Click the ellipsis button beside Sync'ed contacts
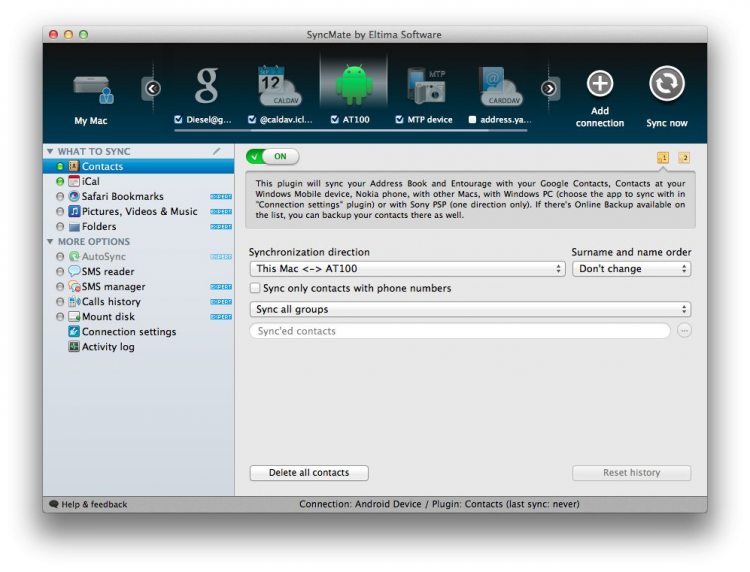Viewport: 750px width, 572px height. pos(684,330)
